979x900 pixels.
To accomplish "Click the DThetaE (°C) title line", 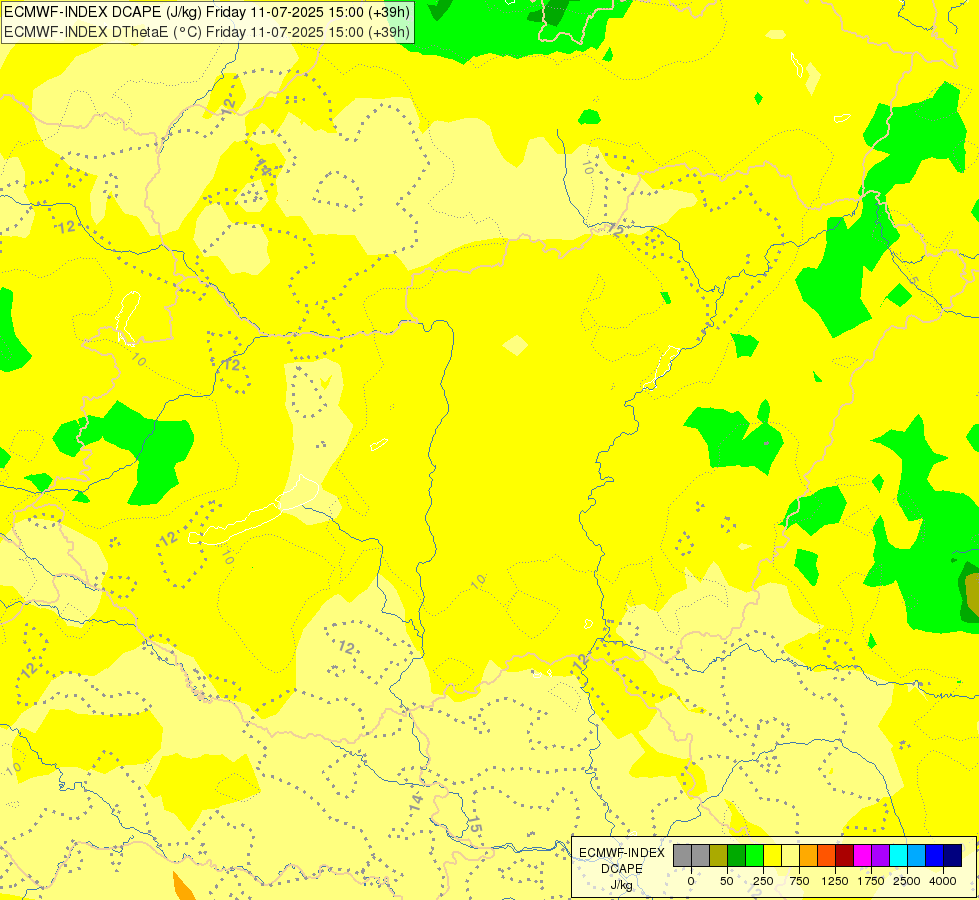I will [207, 31].
